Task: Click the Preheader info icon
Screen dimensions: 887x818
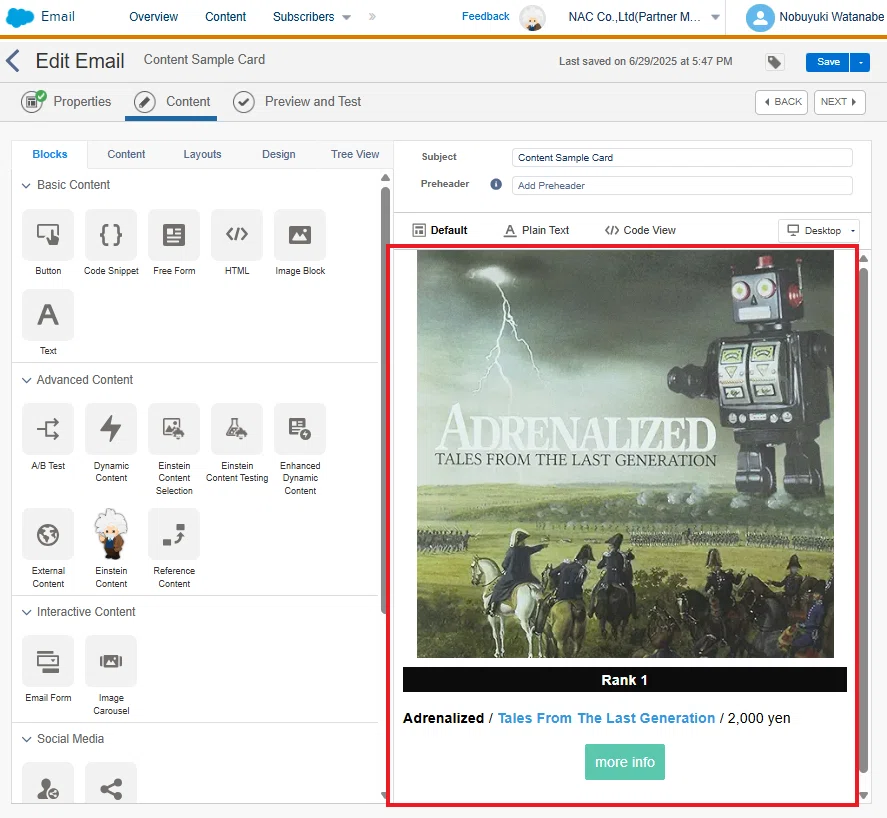Action: click(x=496, y=184)
